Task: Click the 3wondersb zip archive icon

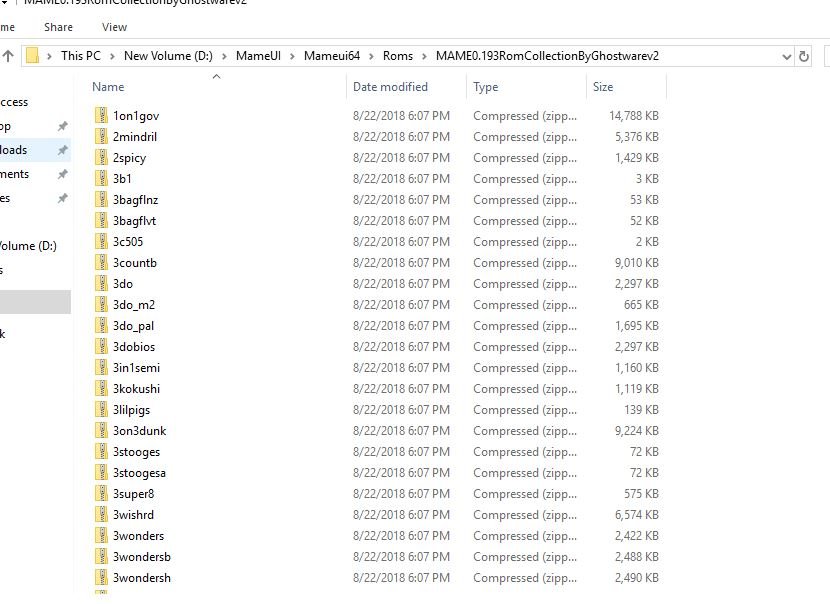Action: (101, 556)
